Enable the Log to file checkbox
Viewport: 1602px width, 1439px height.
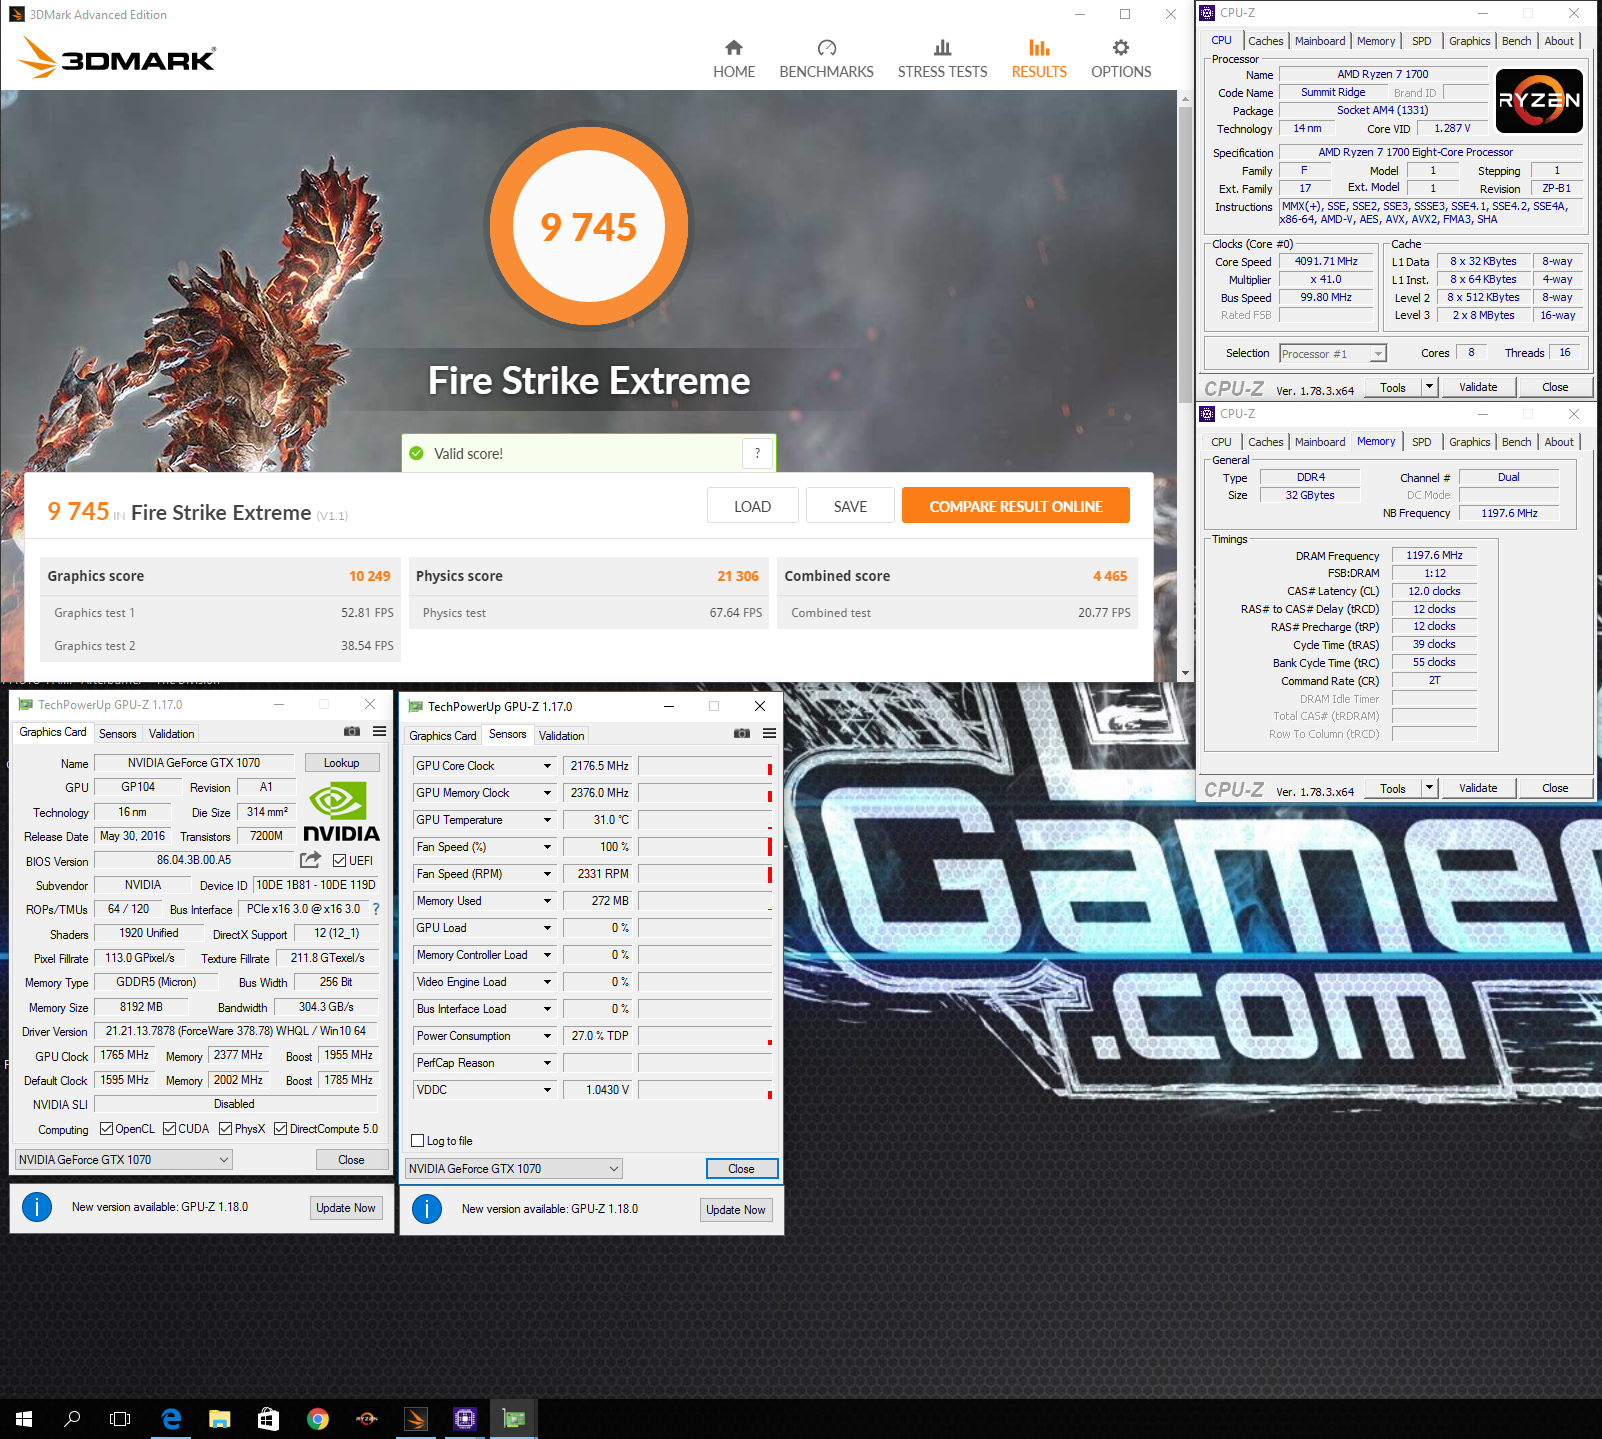point(418,1141)
